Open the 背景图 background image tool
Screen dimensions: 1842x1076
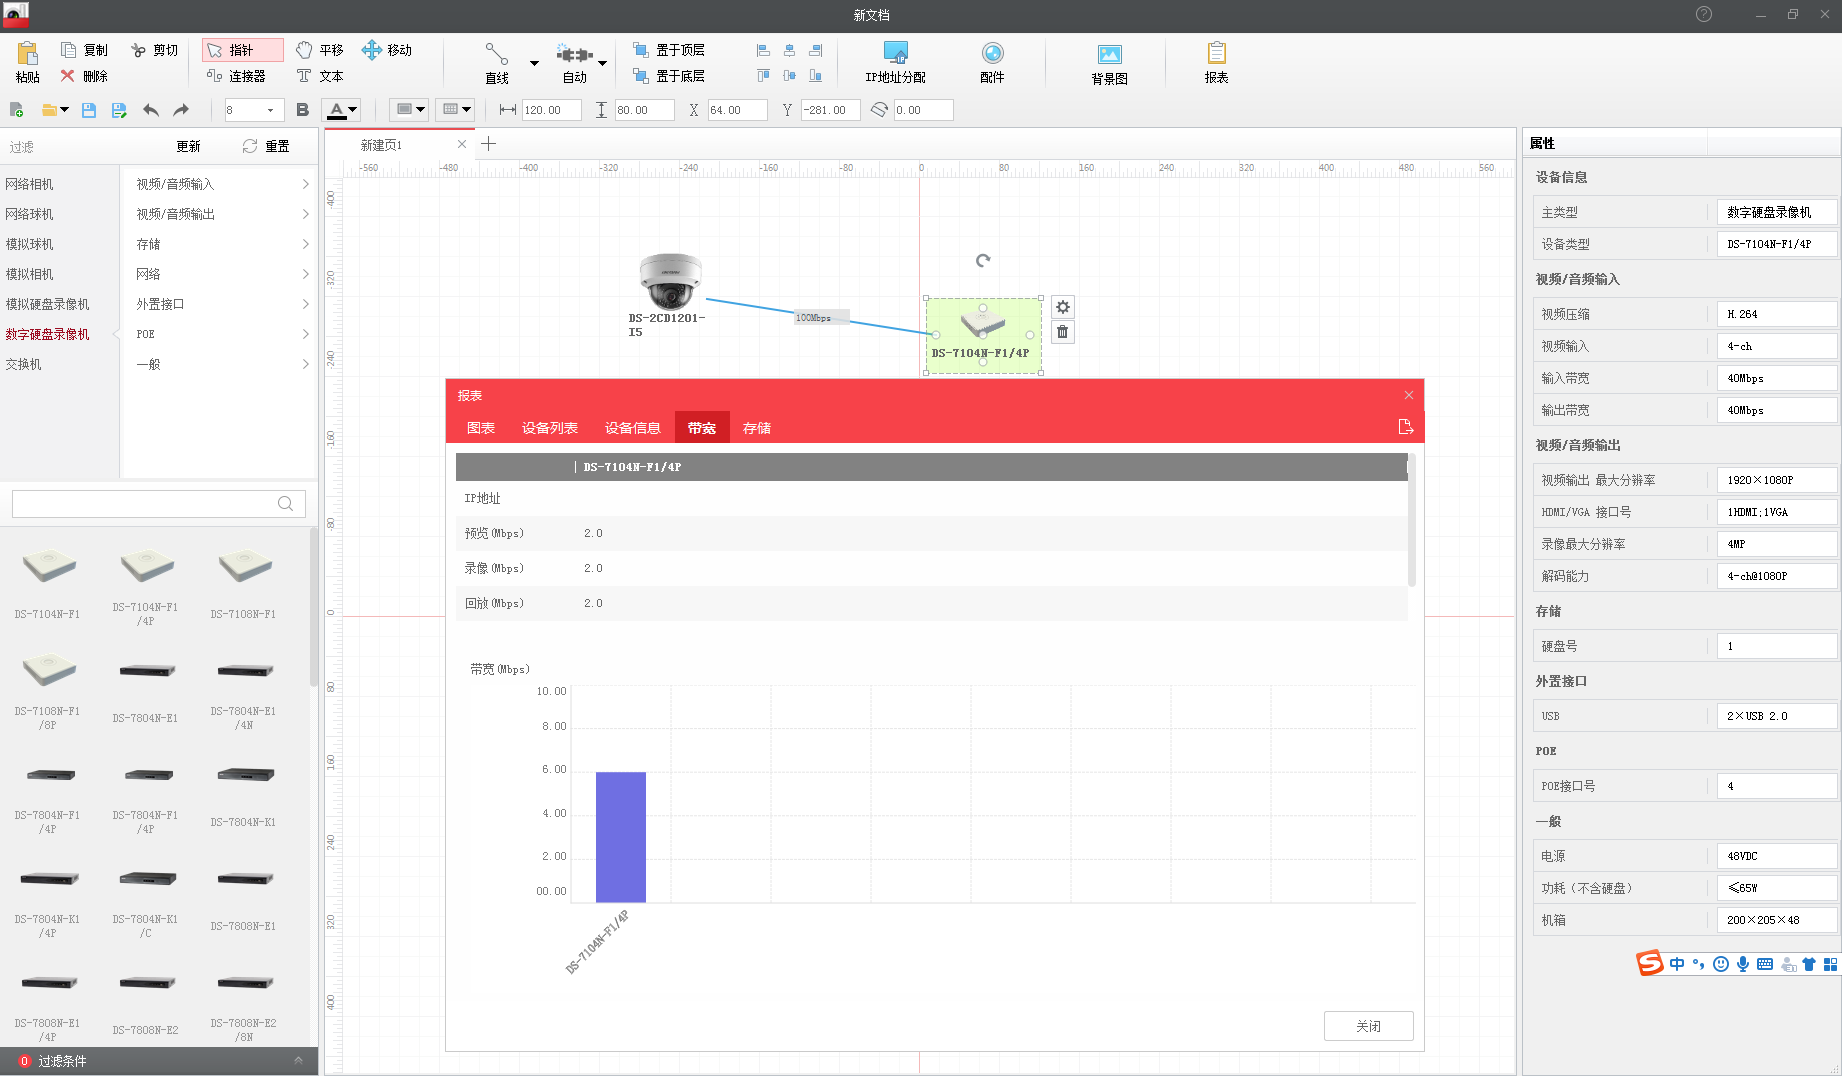coord(1109,64)
